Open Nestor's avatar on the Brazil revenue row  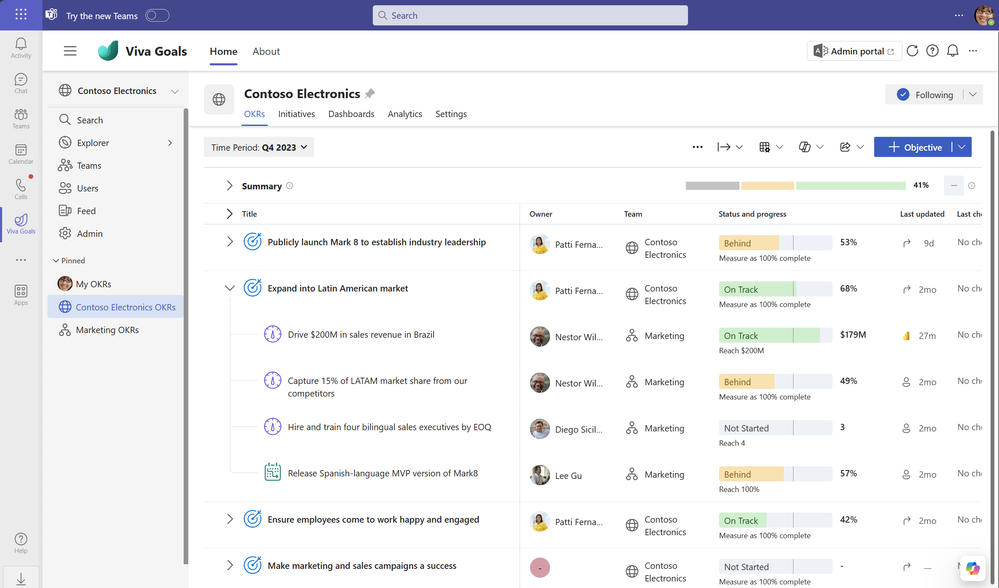pyautogui.click(x=540, y=336)
